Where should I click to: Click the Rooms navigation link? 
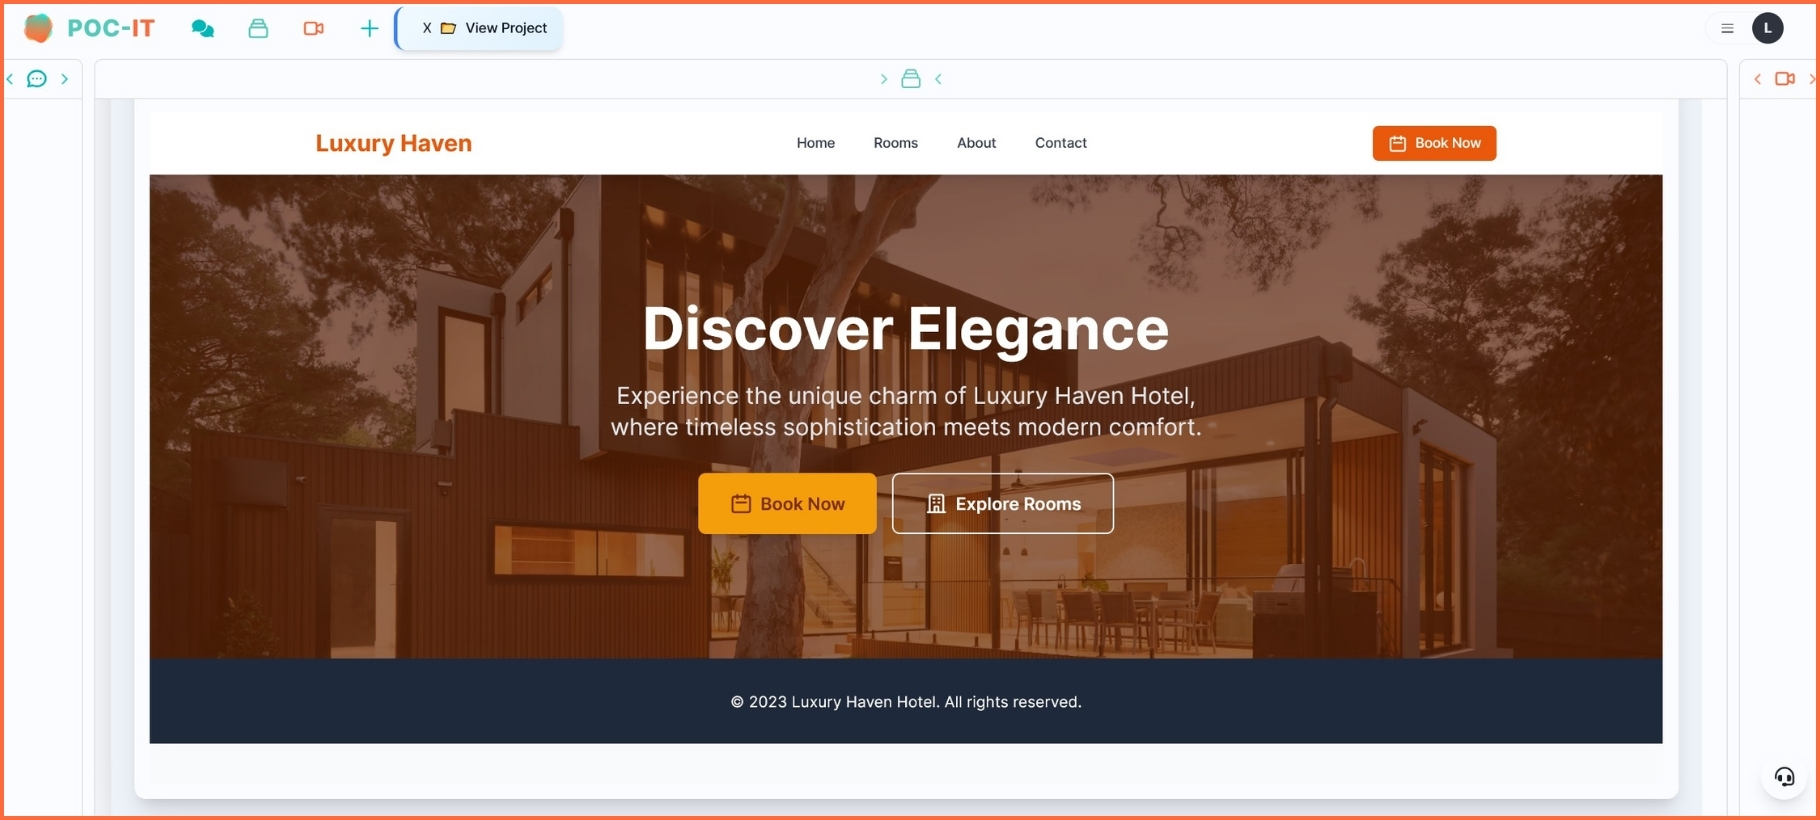(x=895, y=143)
